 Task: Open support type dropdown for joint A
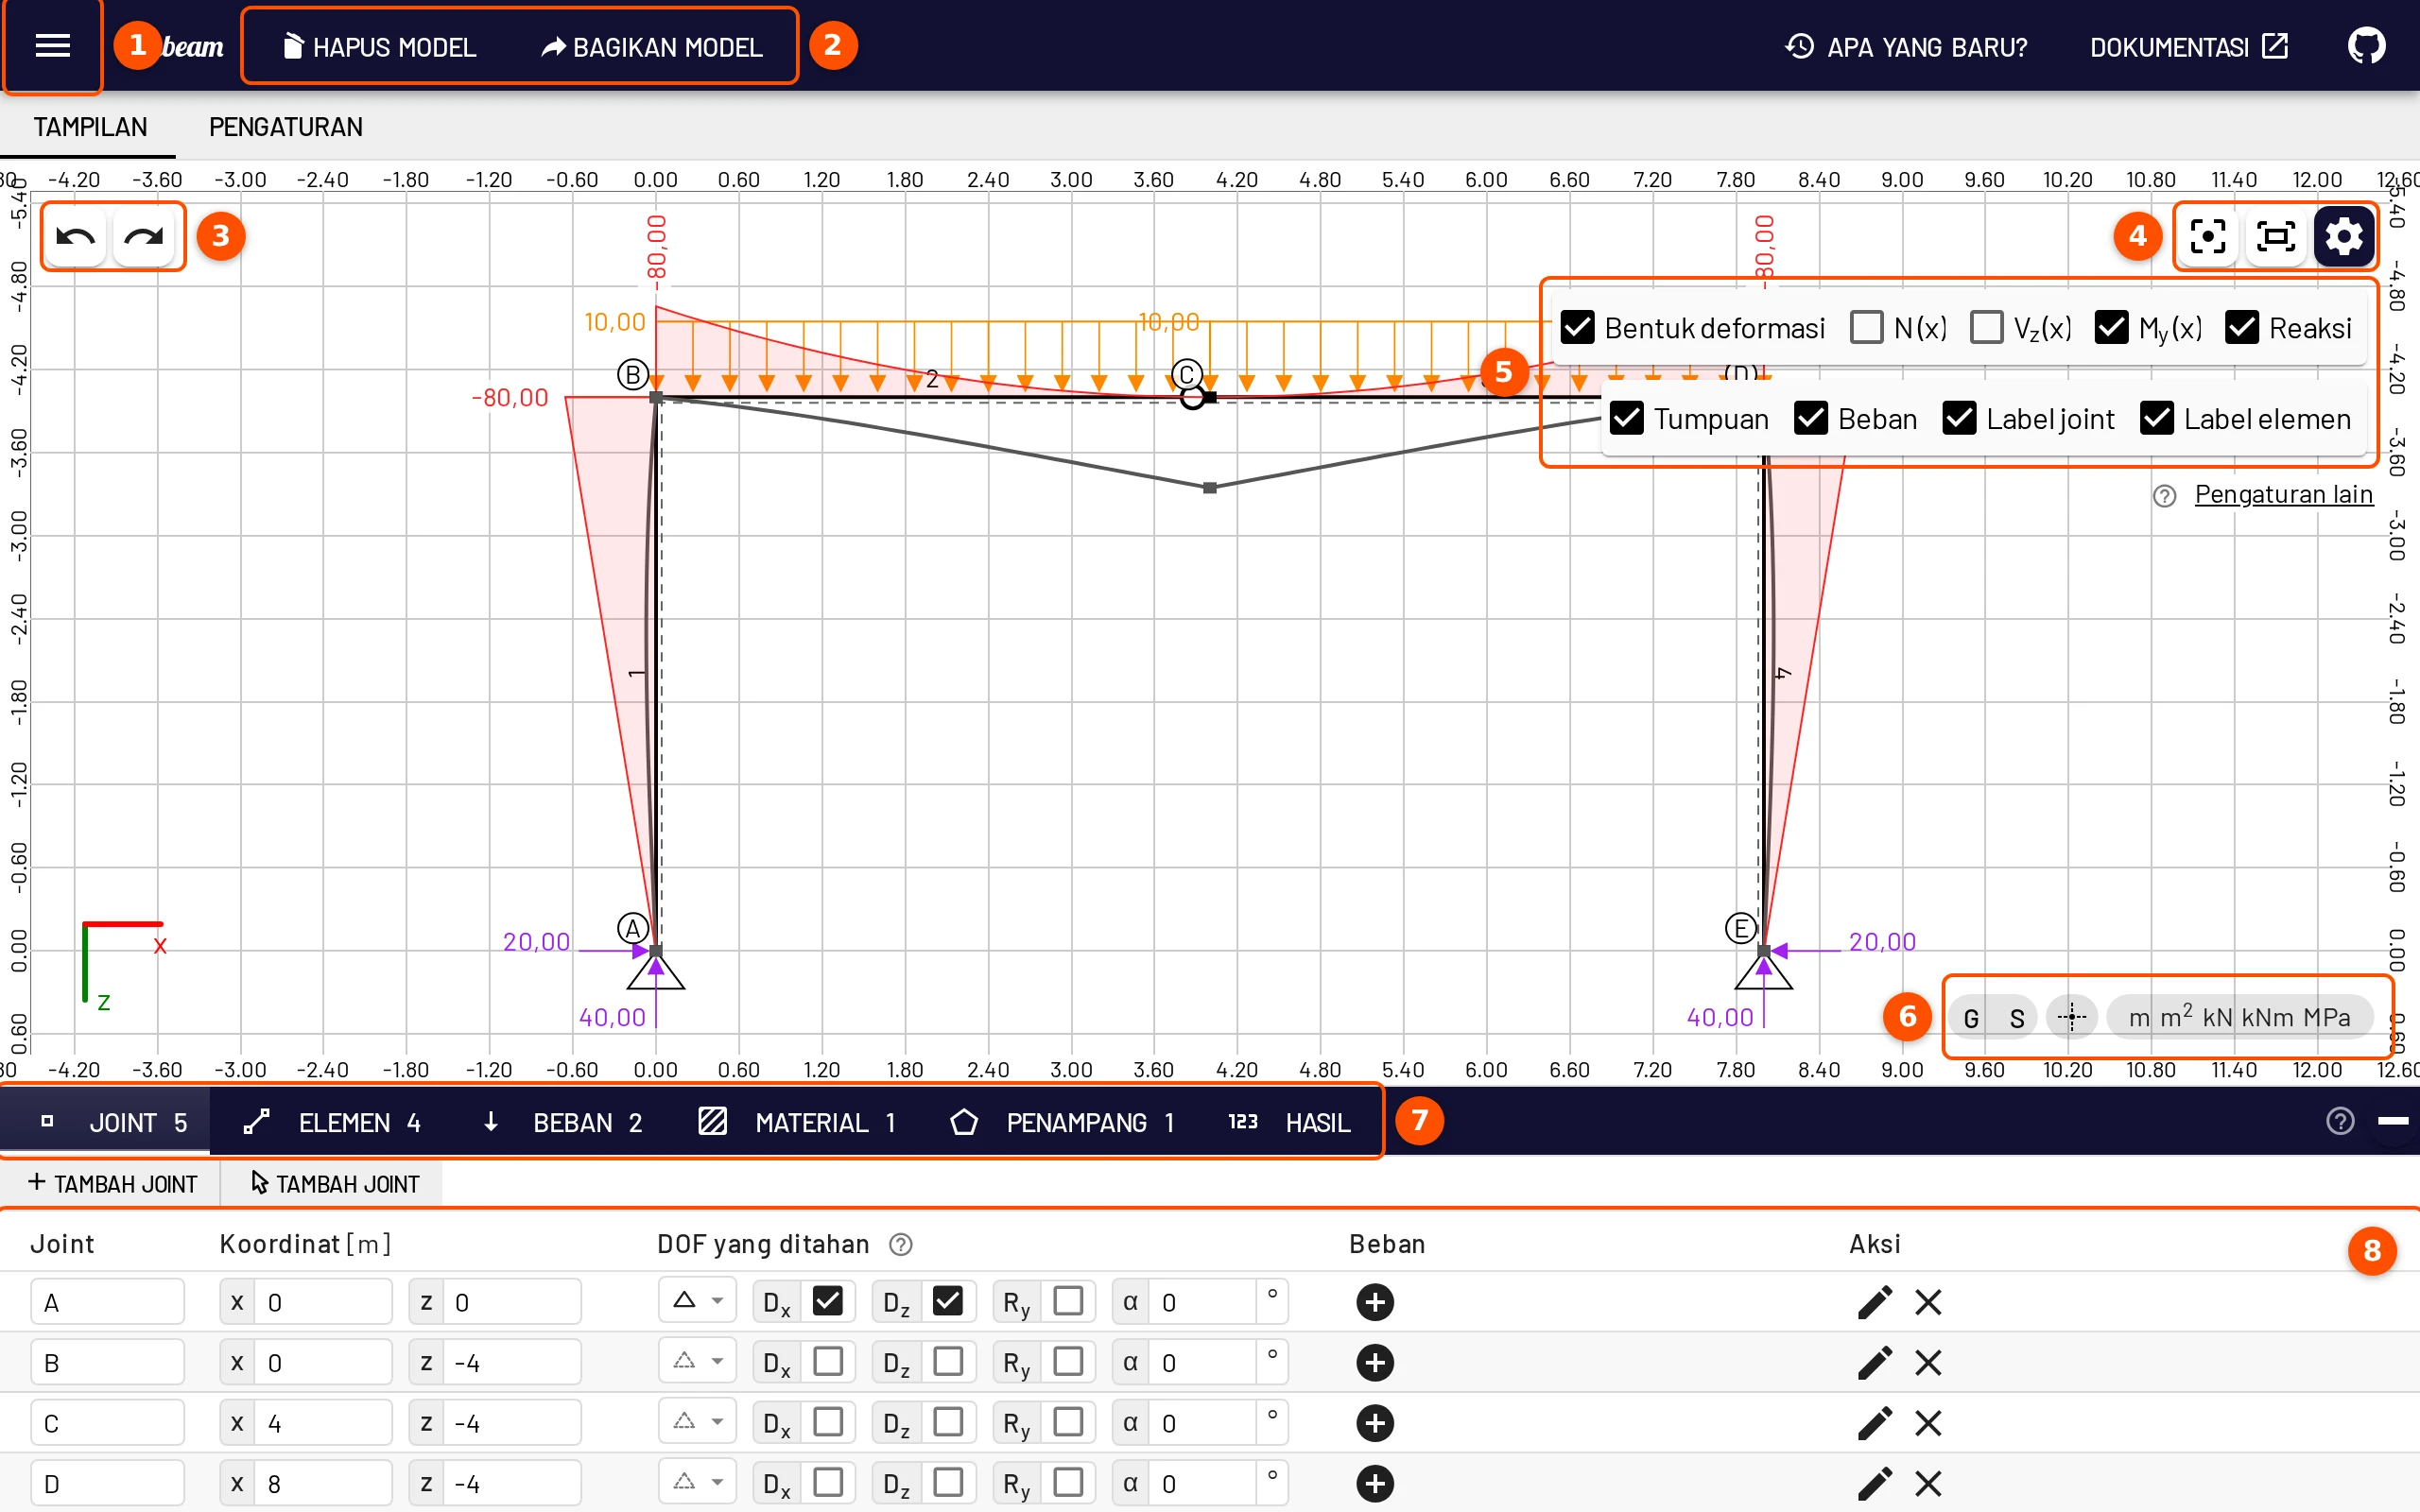pyautogui.click(x=697, y=1301)
